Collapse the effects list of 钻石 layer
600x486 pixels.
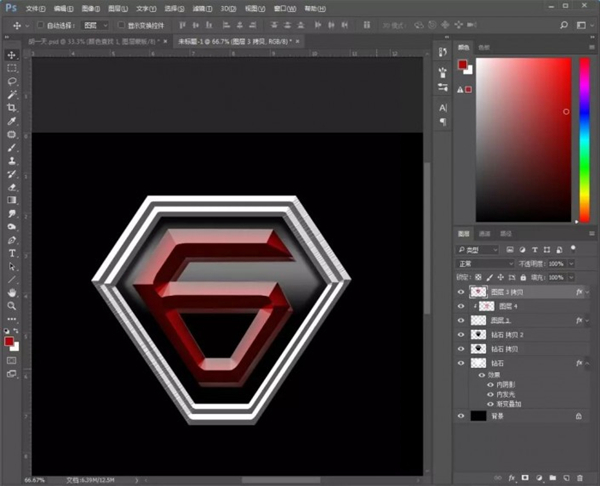(587, 363)
